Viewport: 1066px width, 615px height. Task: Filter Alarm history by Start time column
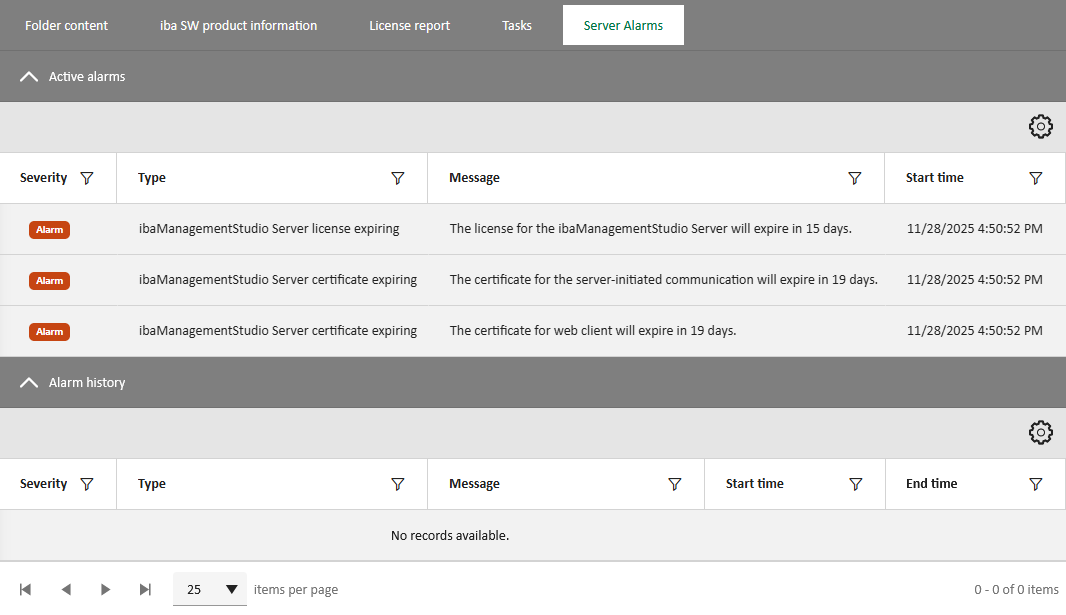click(856, 484)
